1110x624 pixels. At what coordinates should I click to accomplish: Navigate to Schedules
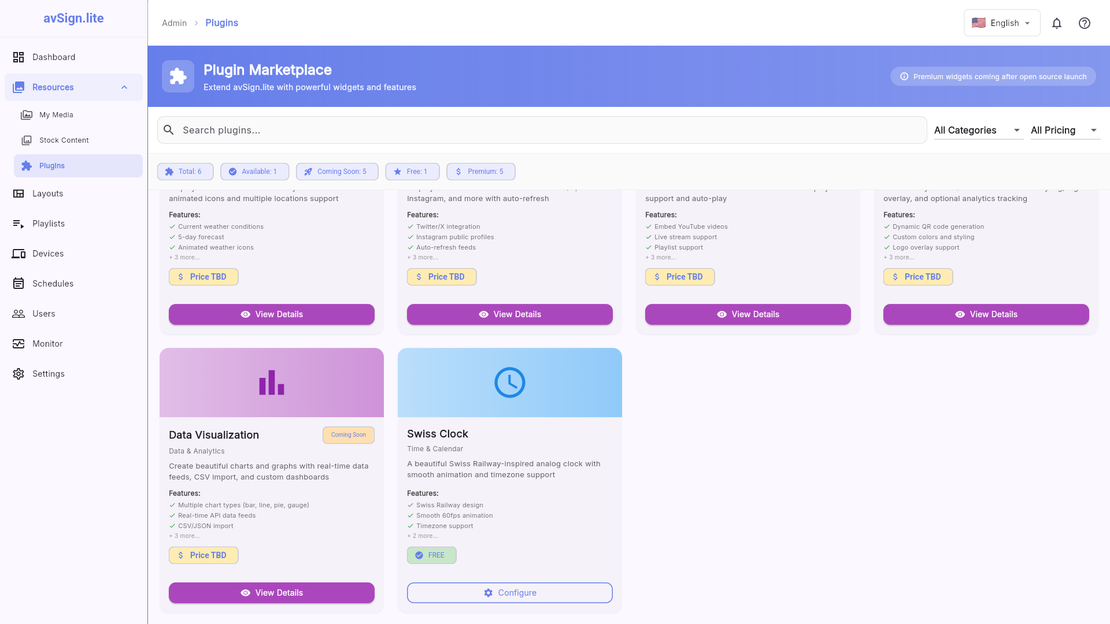[74, 283]
